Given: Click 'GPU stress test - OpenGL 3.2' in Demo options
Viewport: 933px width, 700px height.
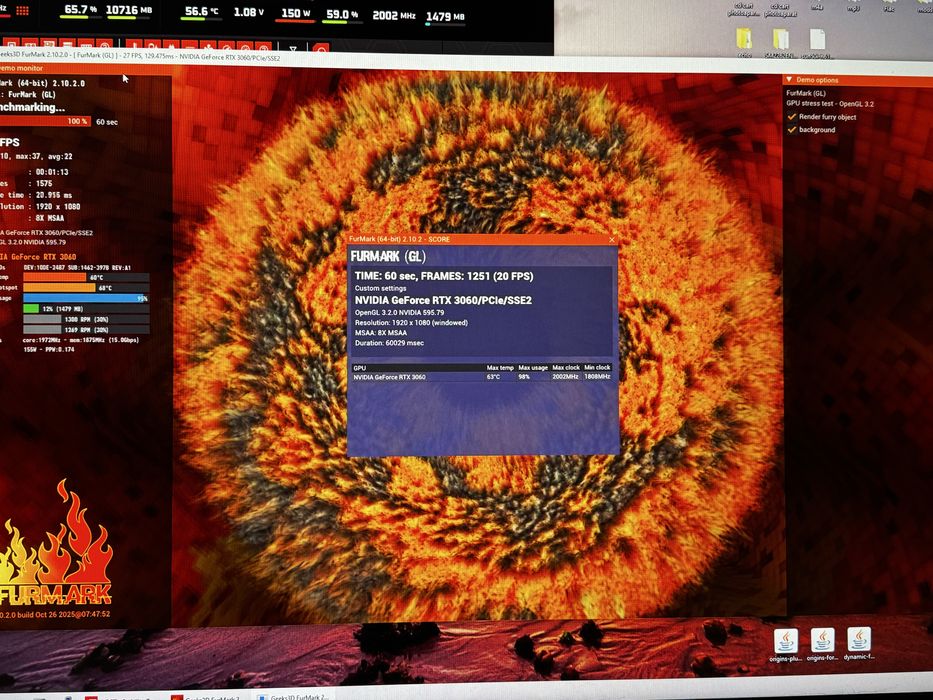Looking at the screenshot, I should (x=829, y=104).
